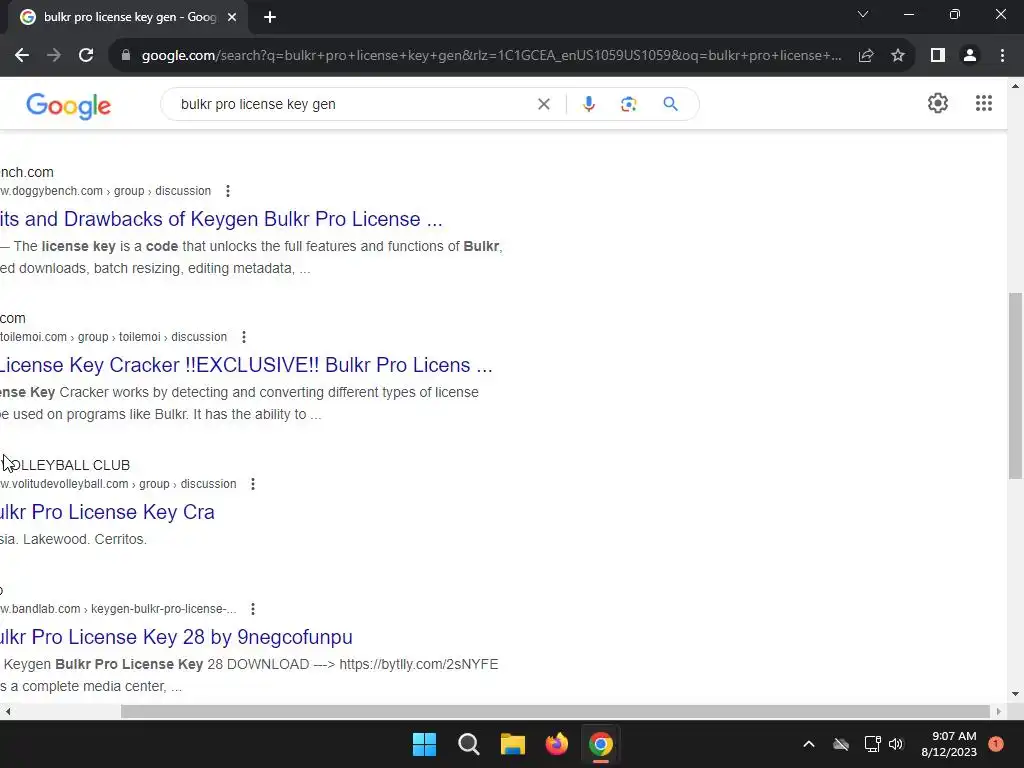Click the scroll down arrow
This screenshot has height=768, width=1024.
pyautogui.click(x=1016, y=694)
